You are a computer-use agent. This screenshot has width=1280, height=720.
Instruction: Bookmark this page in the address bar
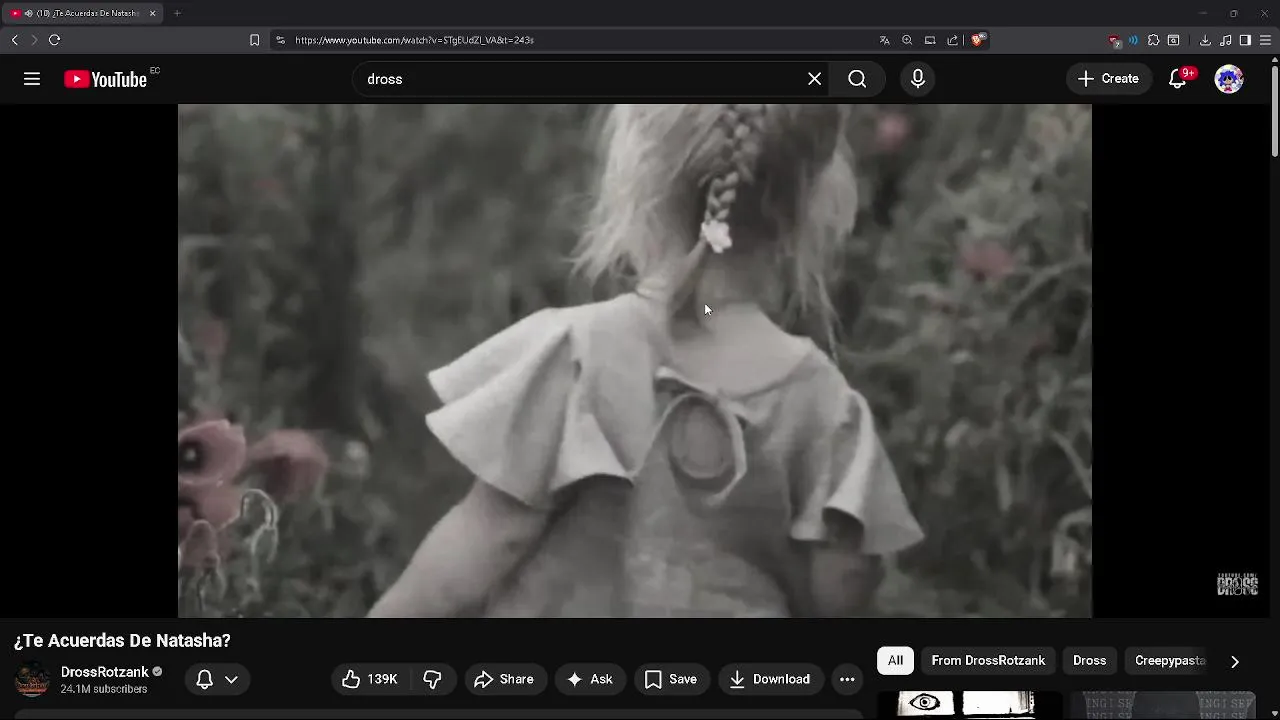pyautogui.click(x=254, y=40)
